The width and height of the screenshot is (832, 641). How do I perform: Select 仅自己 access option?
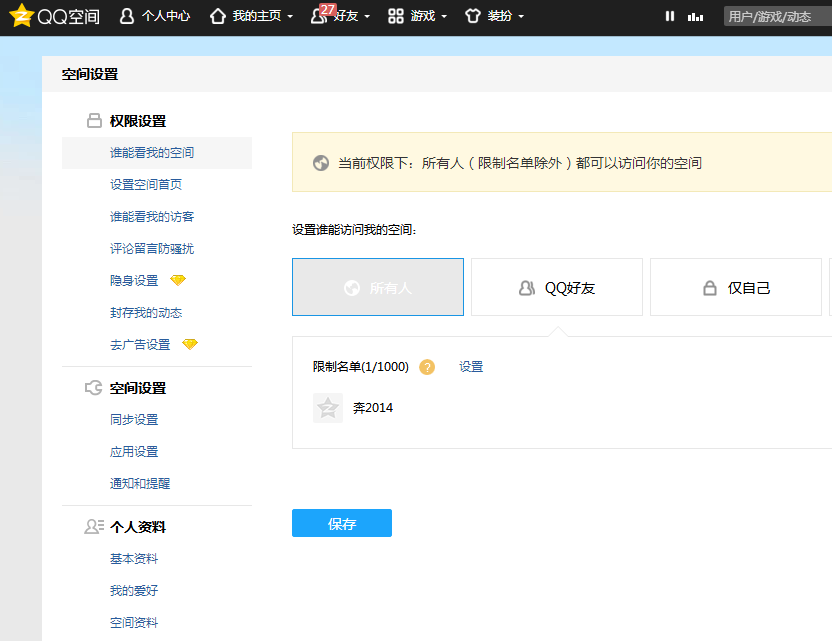pyautogui.click(x=736, y=288)
